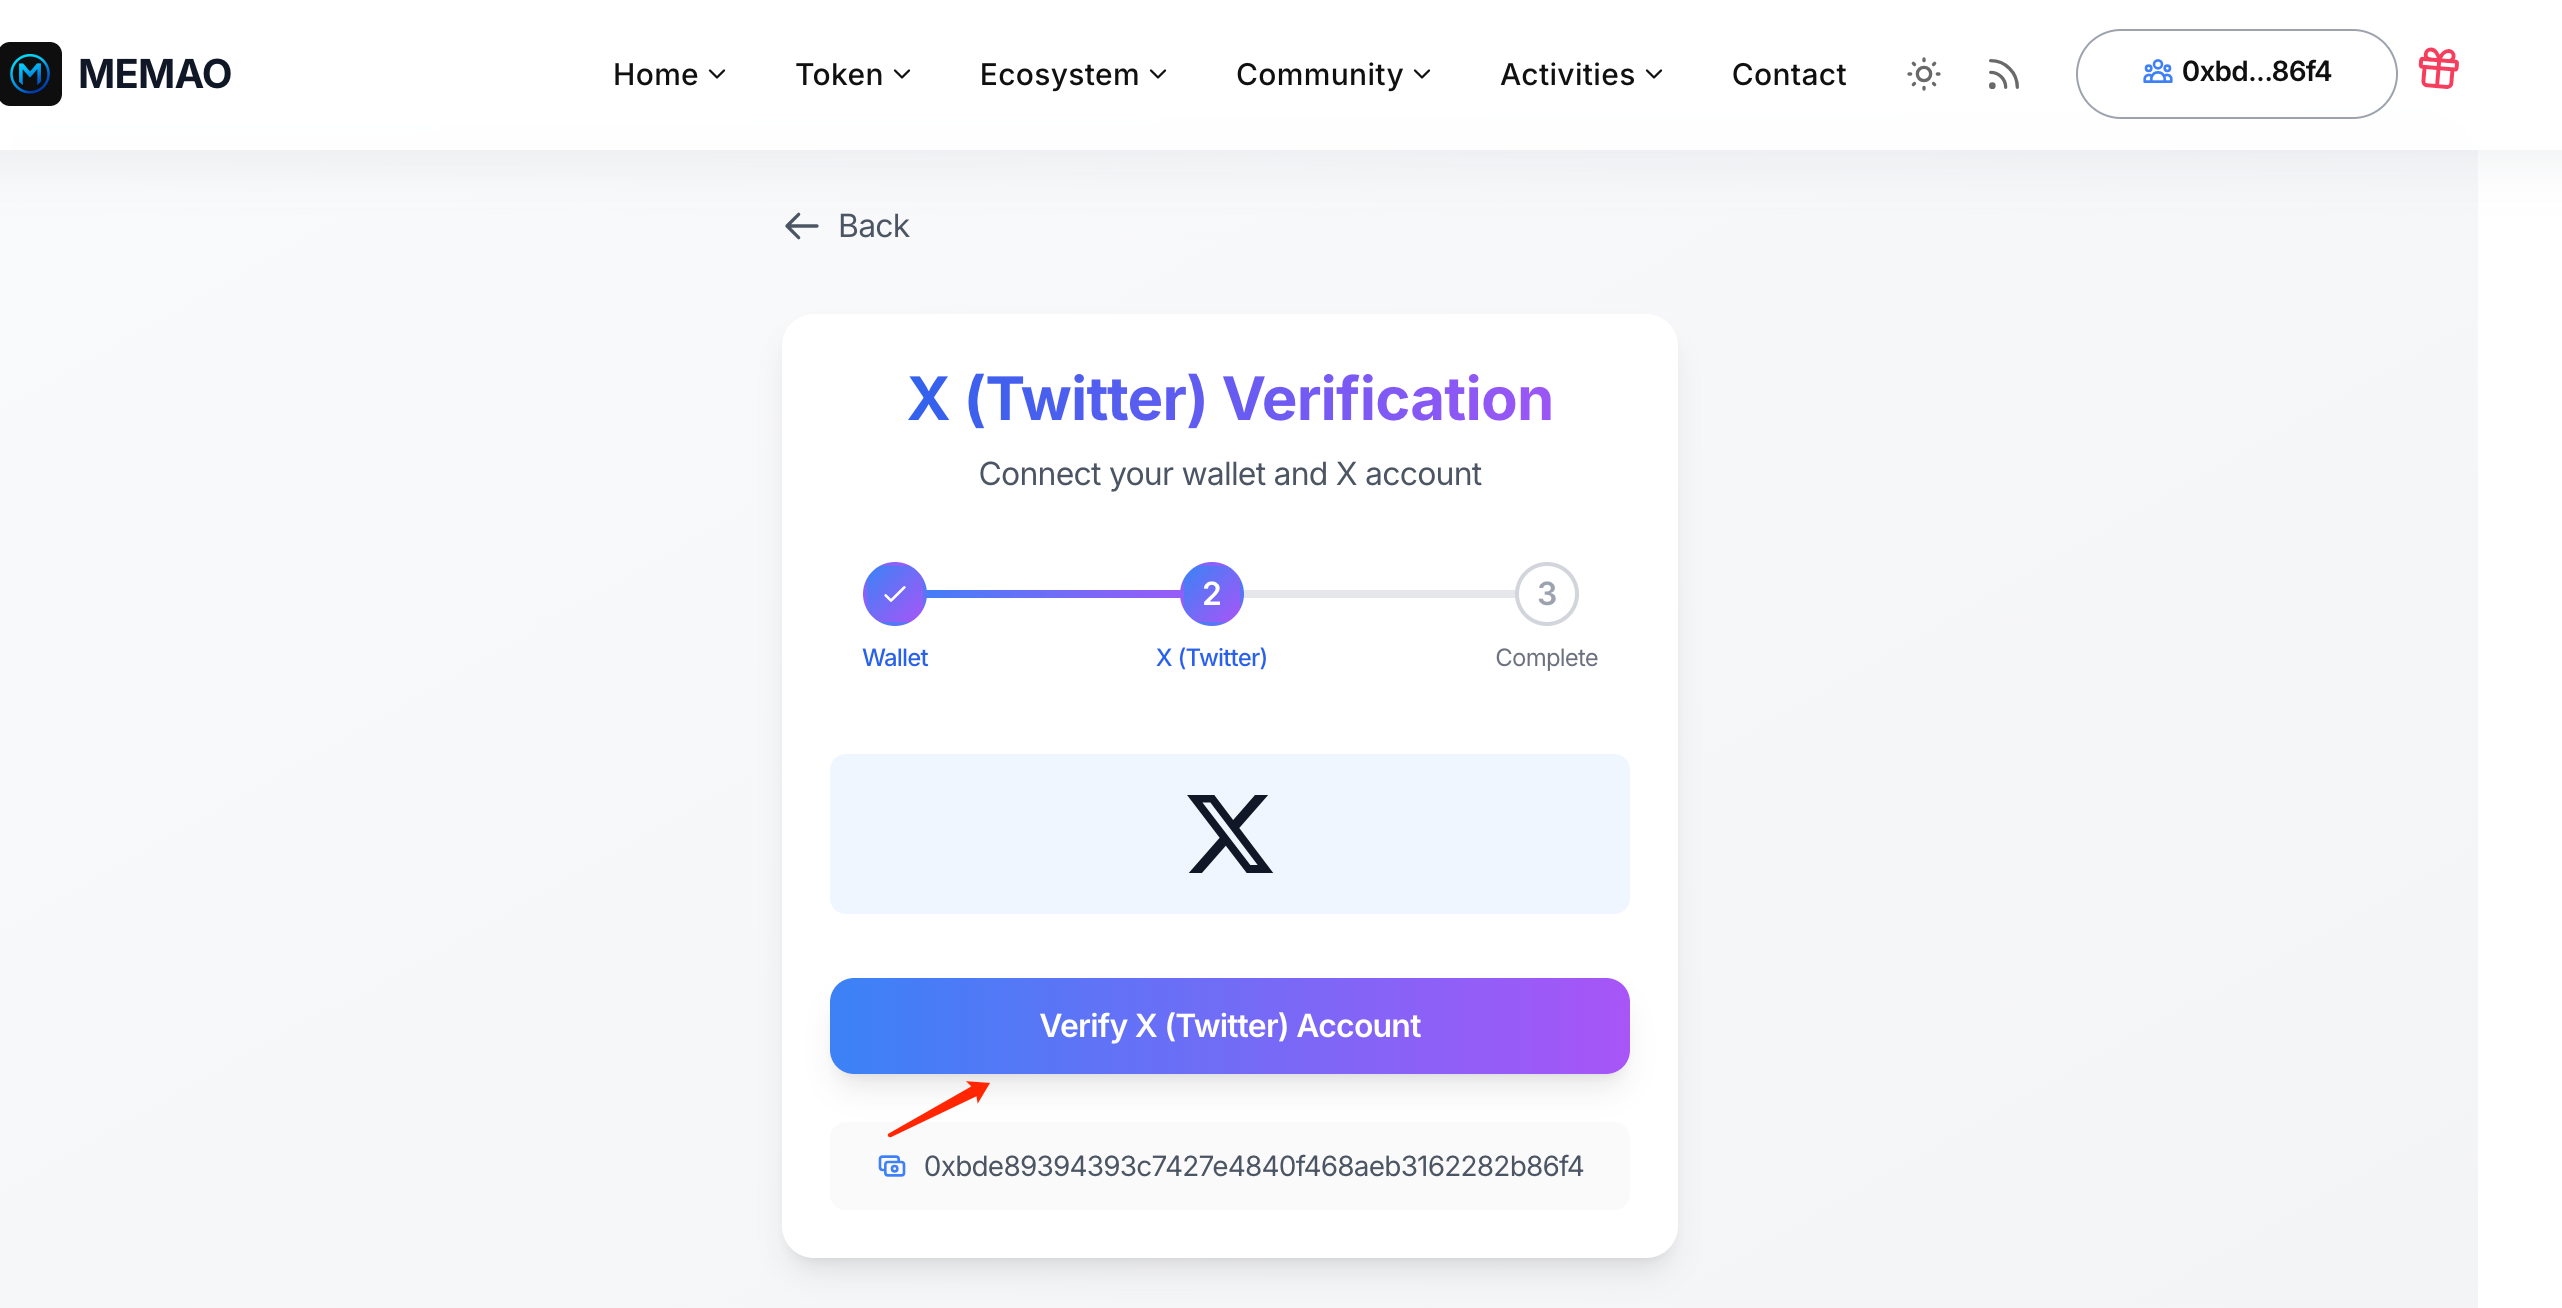Click the completed Wallet step checkmark

[x=895, y=594]
